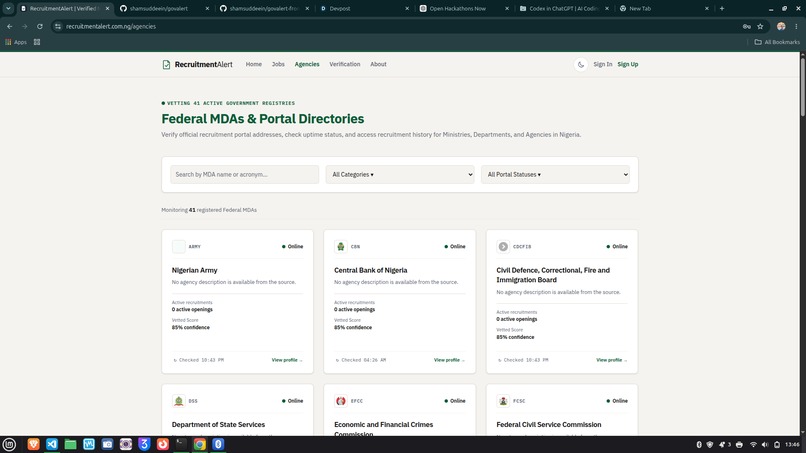Focus the Search by MDA name field

click(245, 174)
